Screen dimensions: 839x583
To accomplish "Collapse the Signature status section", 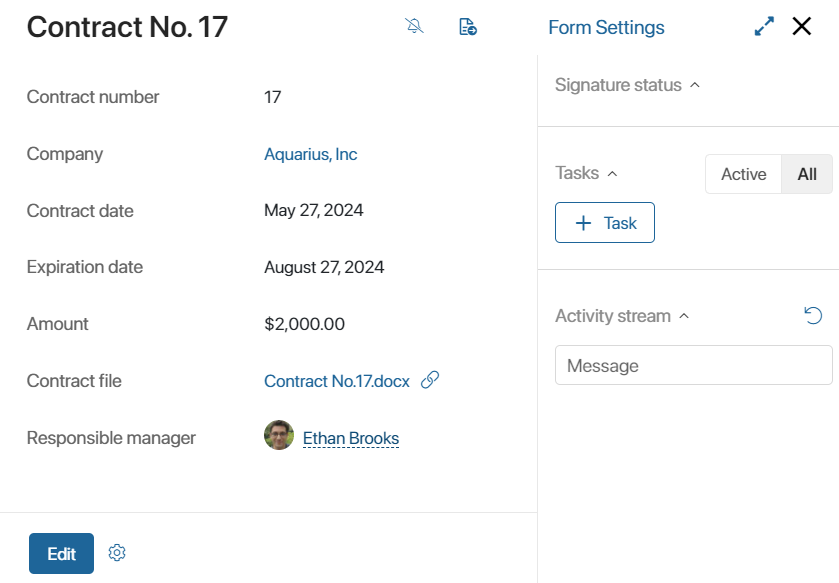I will [x=695, y=85].
